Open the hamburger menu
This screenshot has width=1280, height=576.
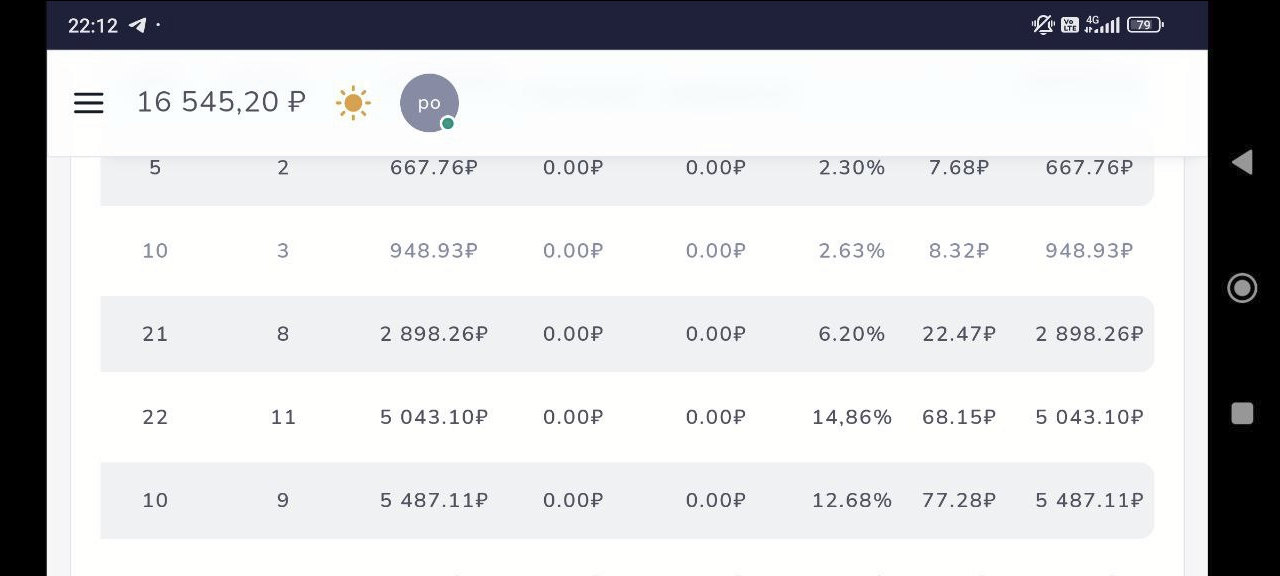point(89,103)
